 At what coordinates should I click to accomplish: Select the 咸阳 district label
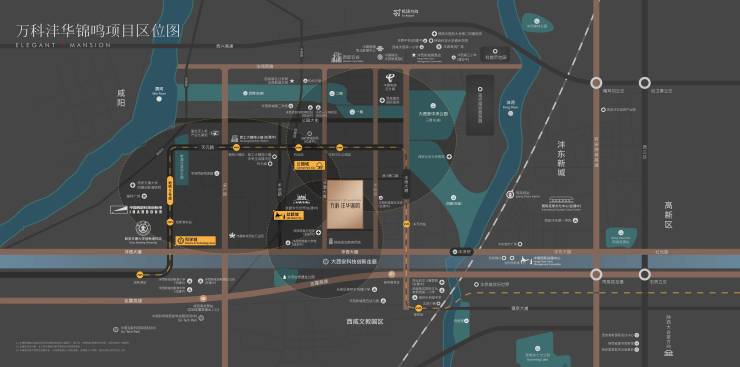point(121,98)
